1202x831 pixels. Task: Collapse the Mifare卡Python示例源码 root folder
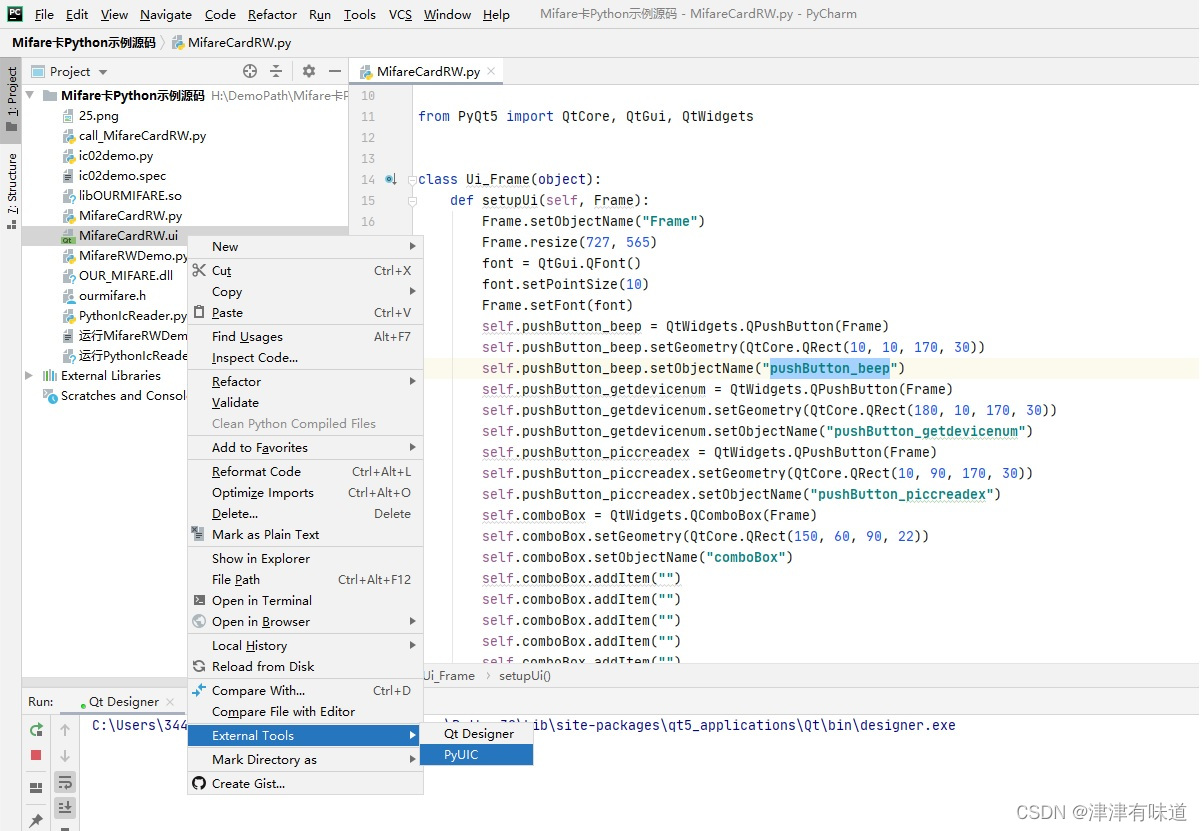click(x=31, y=95)
